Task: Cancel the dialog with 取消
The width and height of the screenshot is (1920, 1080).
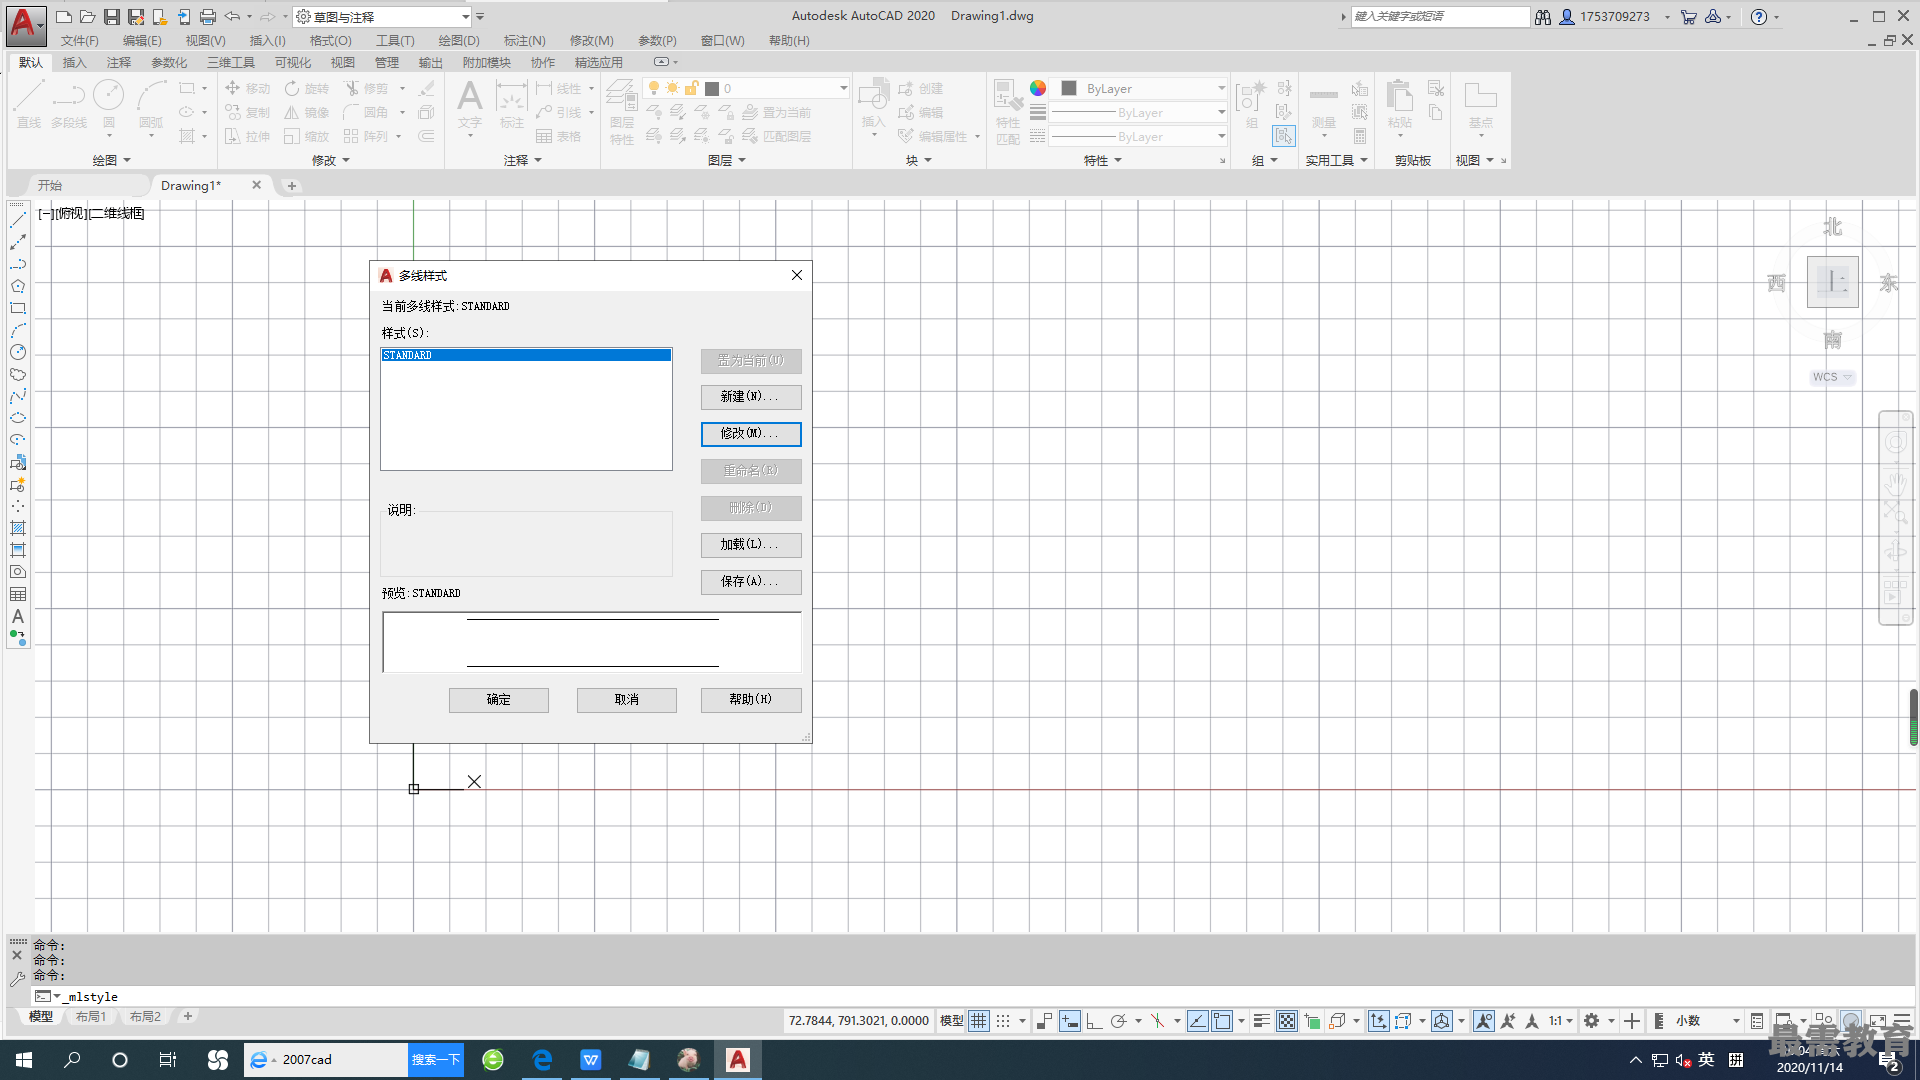Action: pos(626,700)
